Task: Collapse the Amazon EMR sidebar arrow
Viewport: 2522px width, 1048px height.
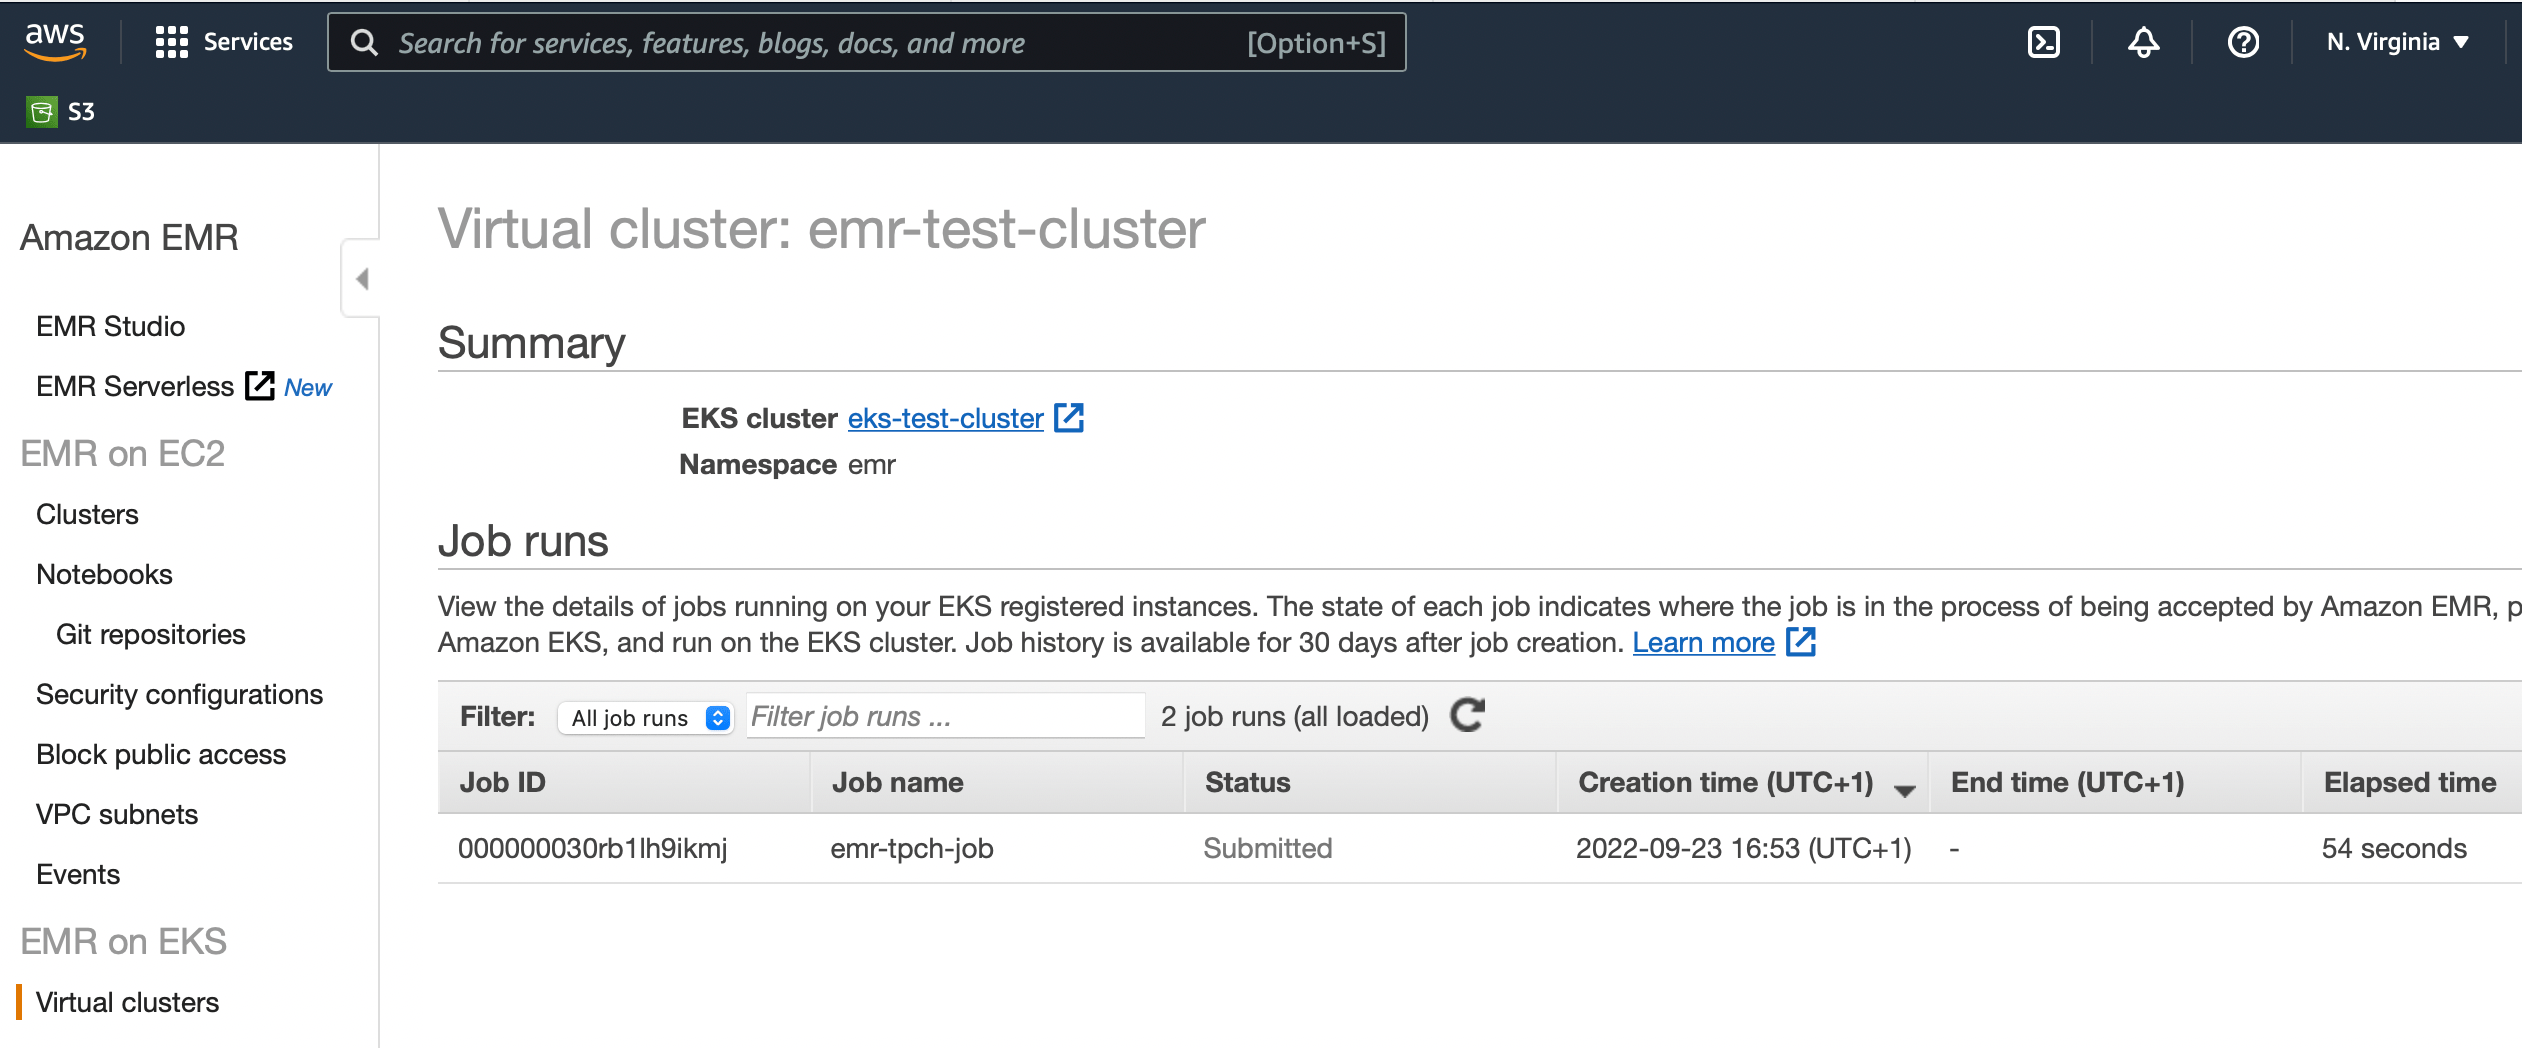Action: (362, 278)
